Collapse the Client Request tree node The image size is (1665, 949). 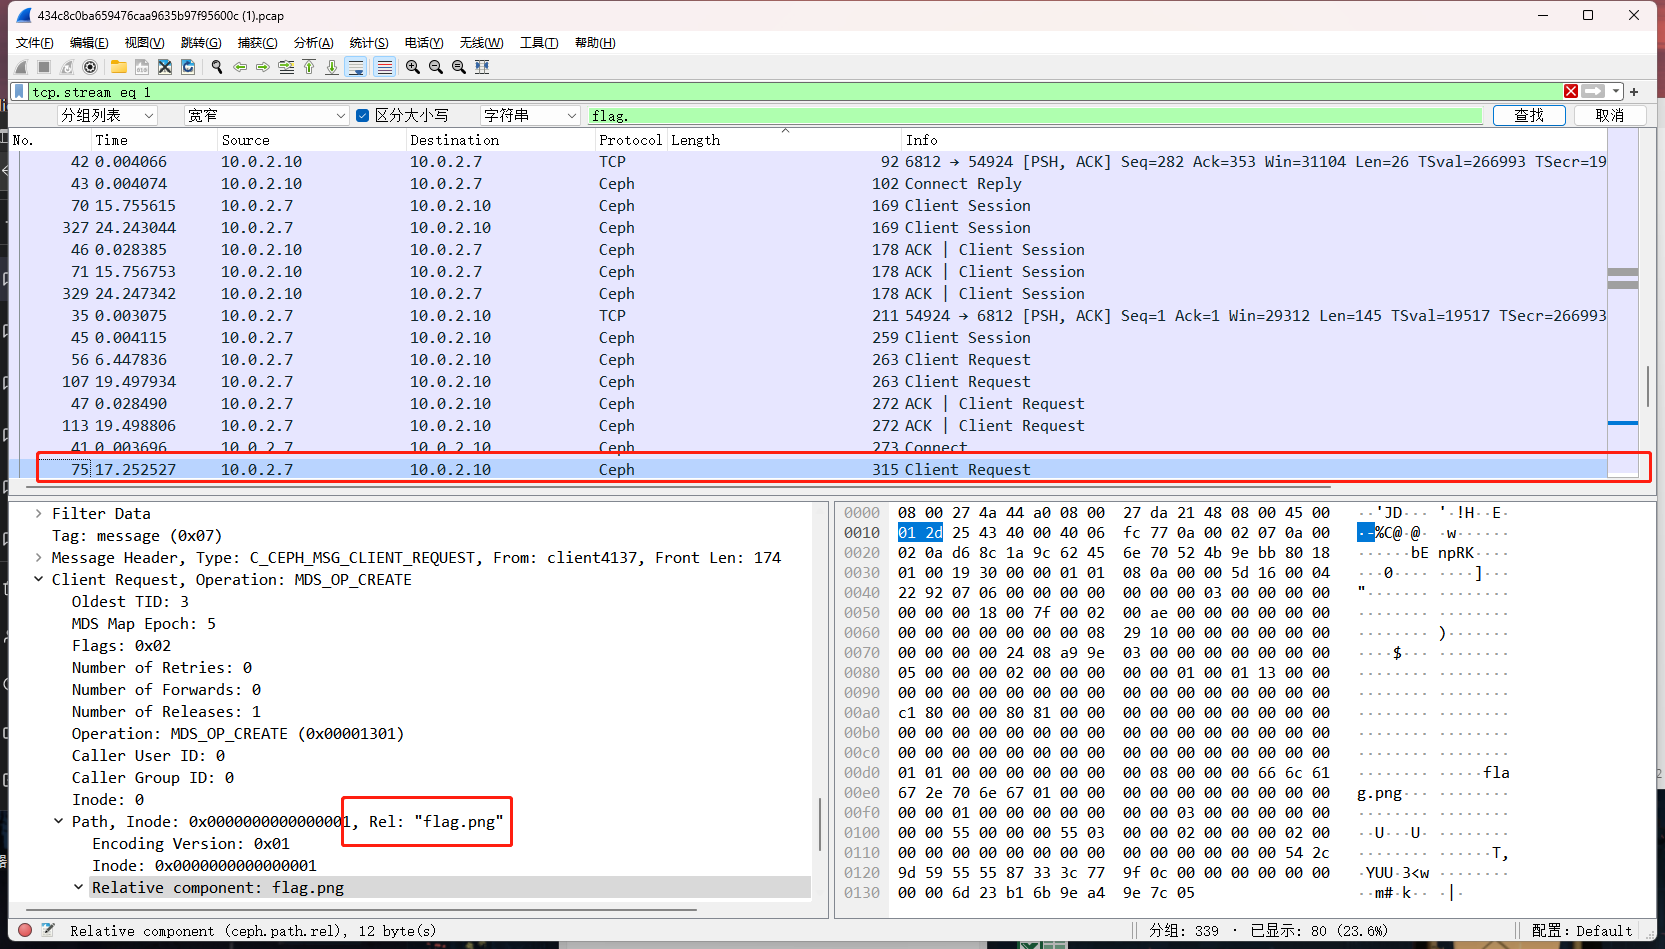[x=39, y=580]
